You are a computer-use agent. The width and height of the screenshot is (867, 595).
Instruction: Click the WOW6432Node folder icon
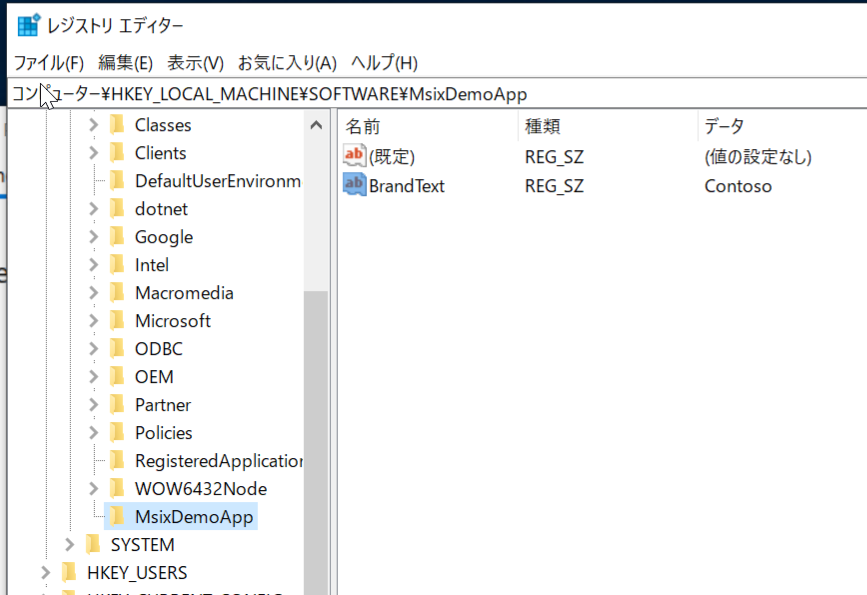(x=117, y=488)
